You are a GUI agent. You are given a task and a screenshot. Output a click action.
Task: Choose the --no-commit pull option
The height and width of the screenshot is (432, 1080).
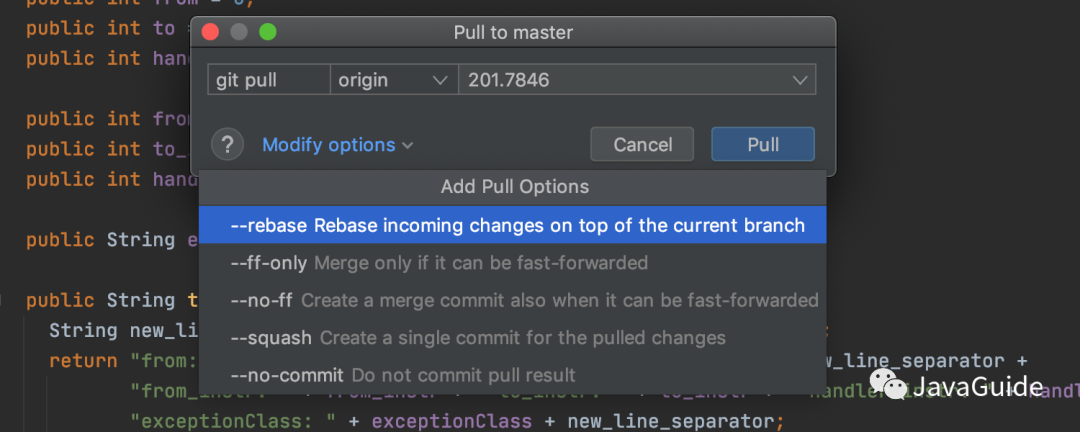[402, 376]
